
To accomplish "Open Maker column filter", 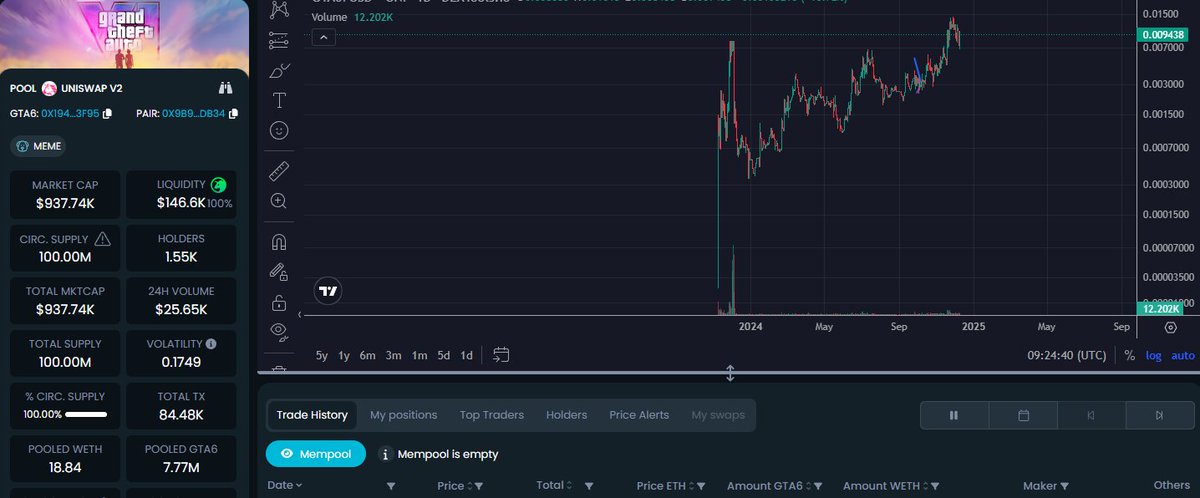I will point(1065,486).
